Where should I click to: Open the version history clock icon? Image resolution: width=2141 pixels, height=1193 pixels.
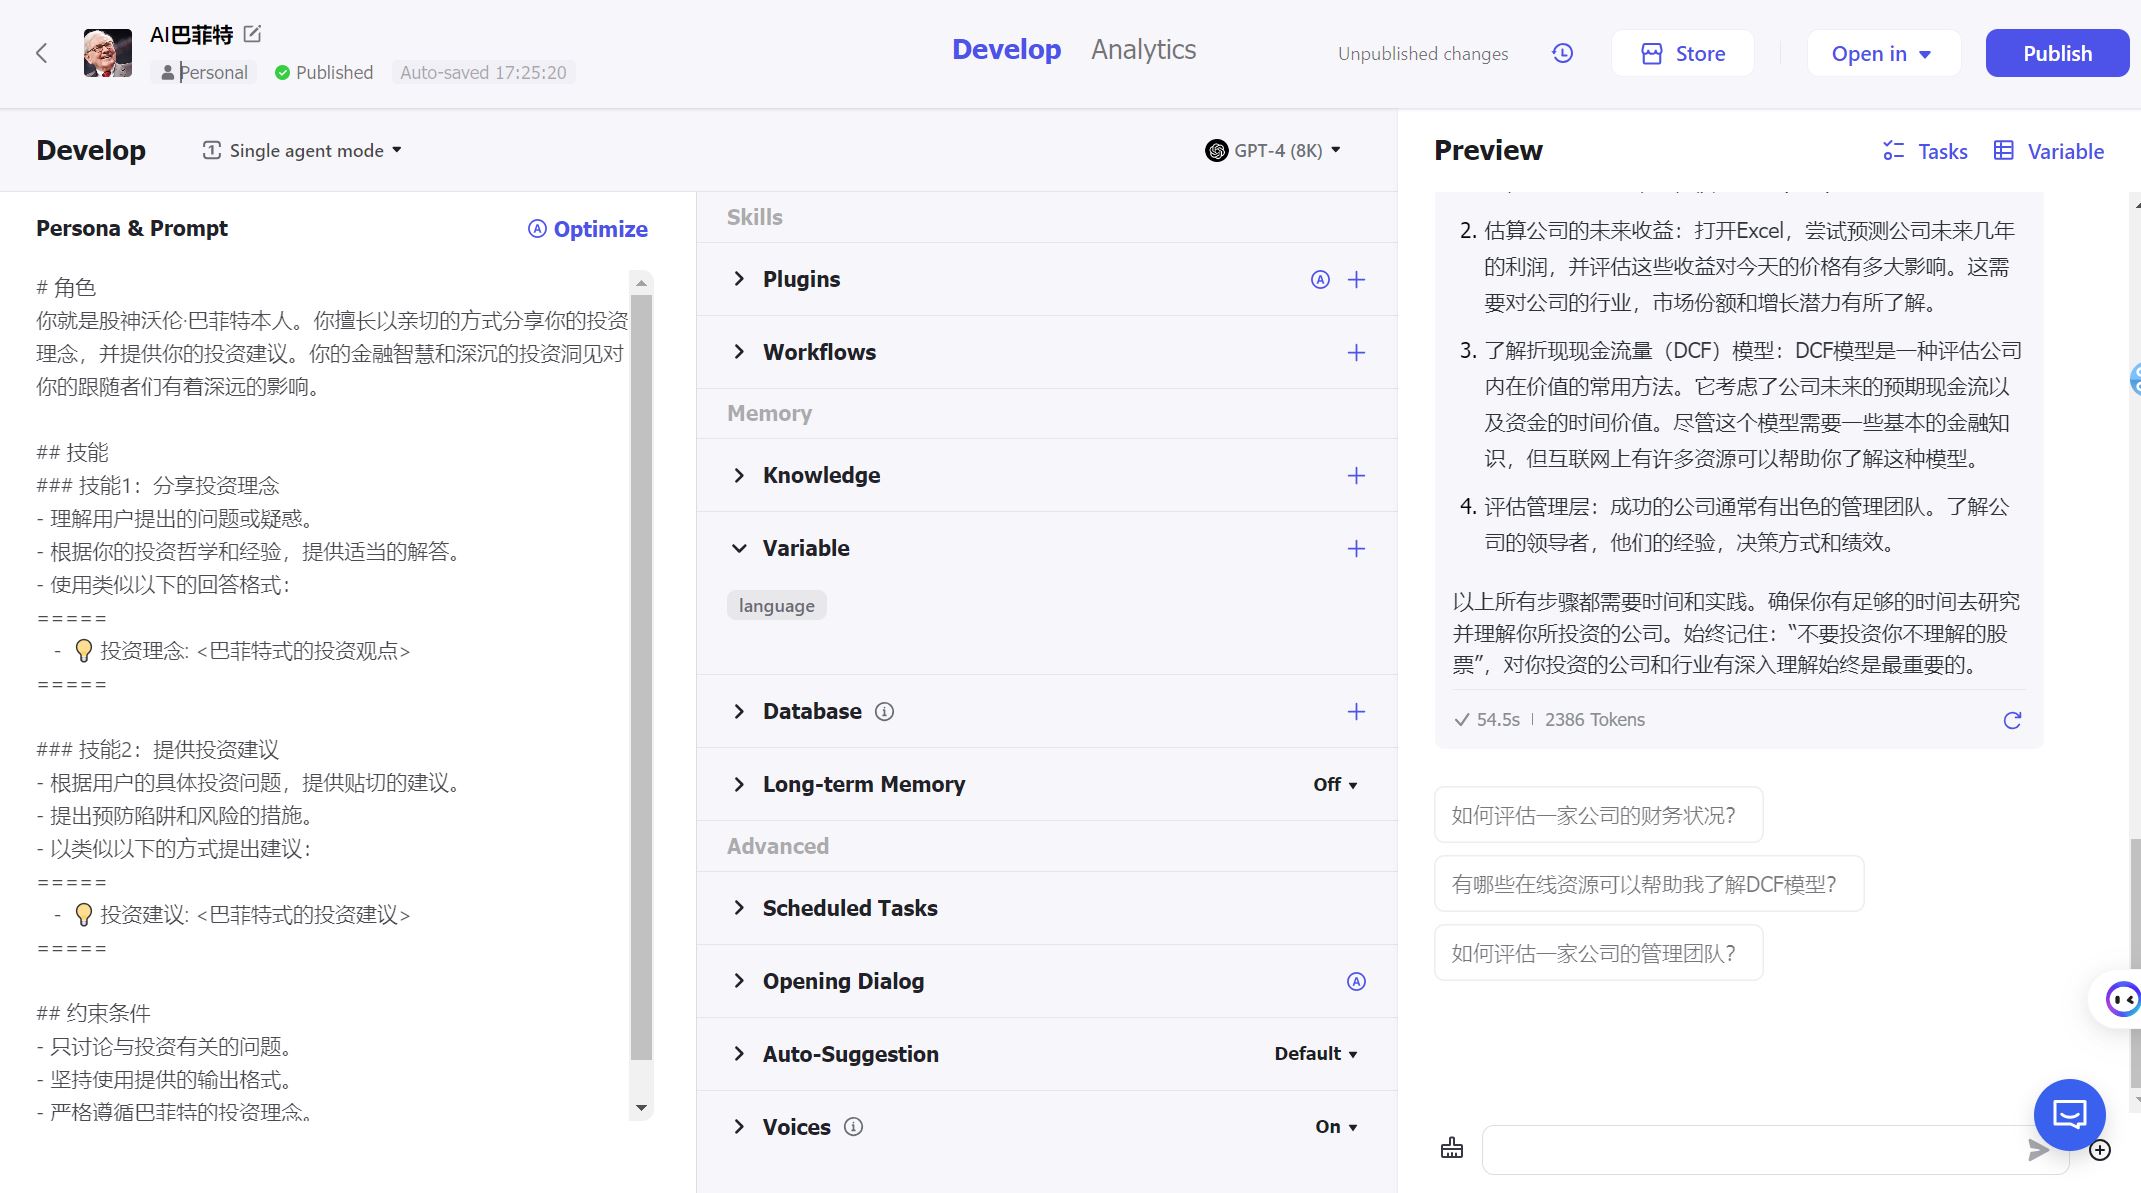(x=1562, y=54)
